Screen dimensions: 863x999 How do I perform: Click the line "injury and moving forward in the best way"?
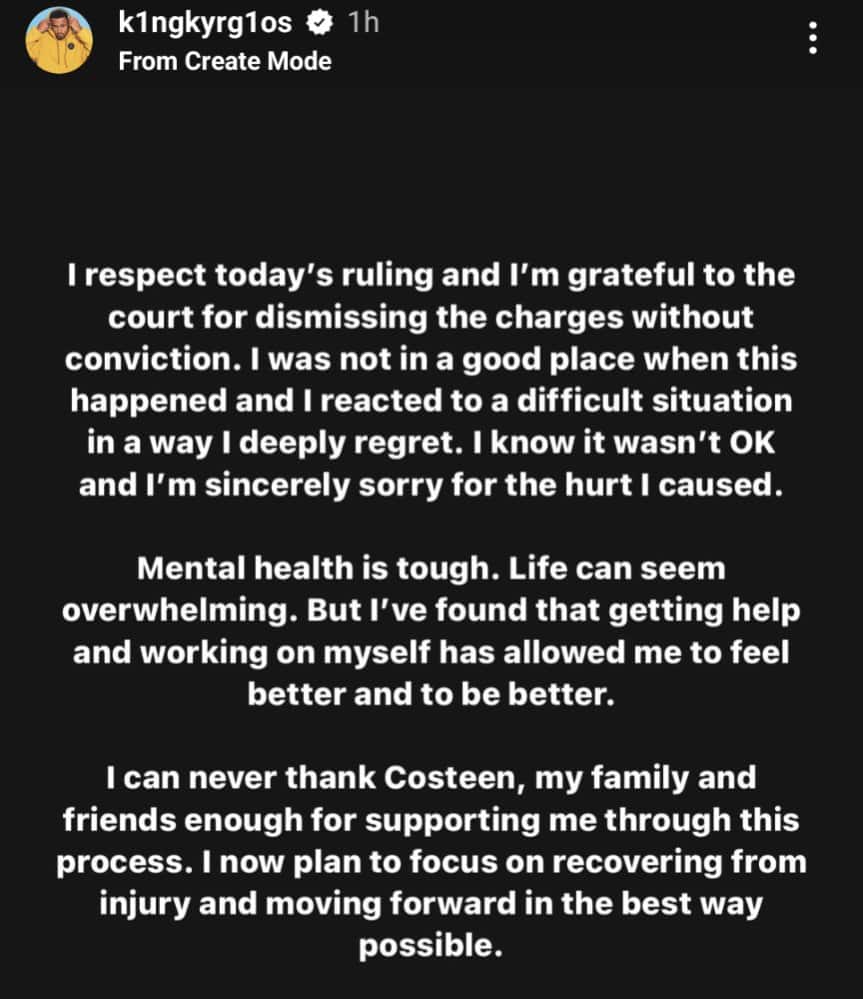(x=429, y=903)
